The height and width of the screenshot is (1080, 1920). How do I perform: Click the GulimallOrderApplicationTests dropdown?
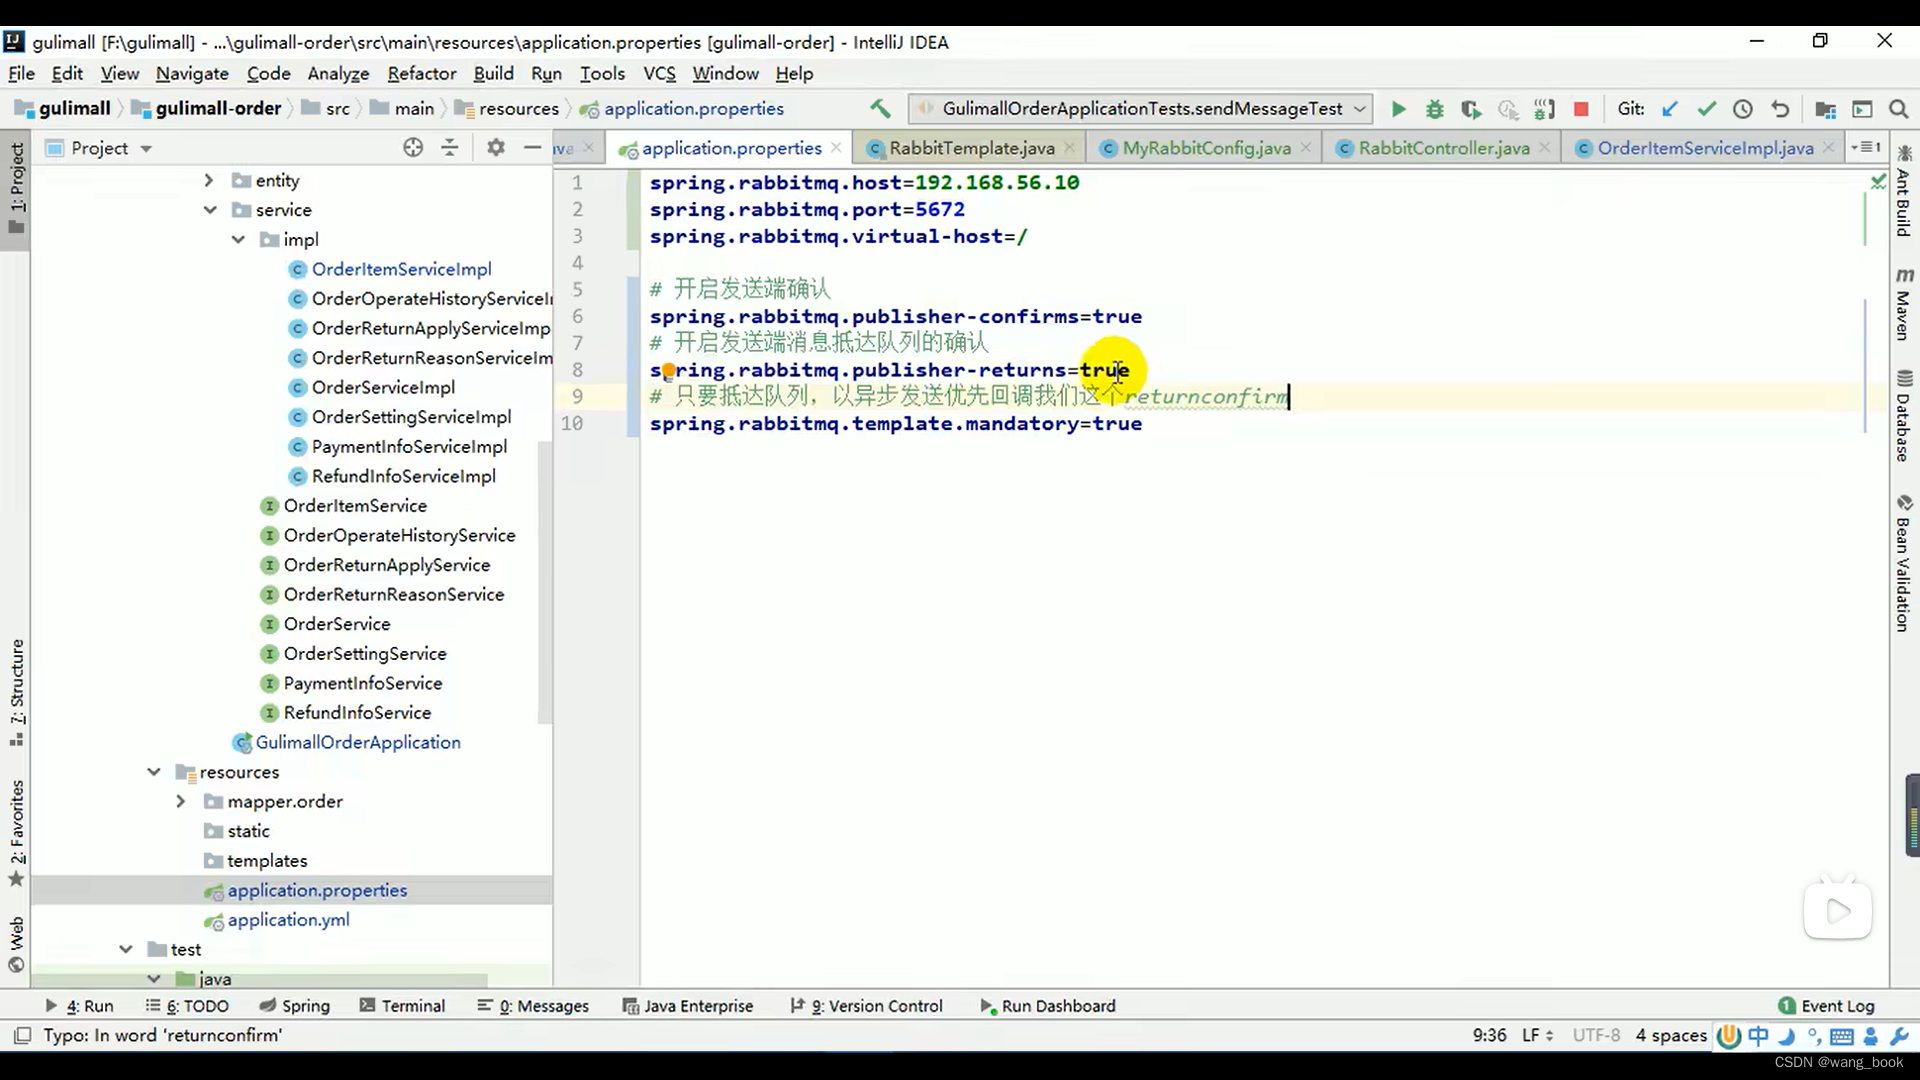pos(1139,108)
